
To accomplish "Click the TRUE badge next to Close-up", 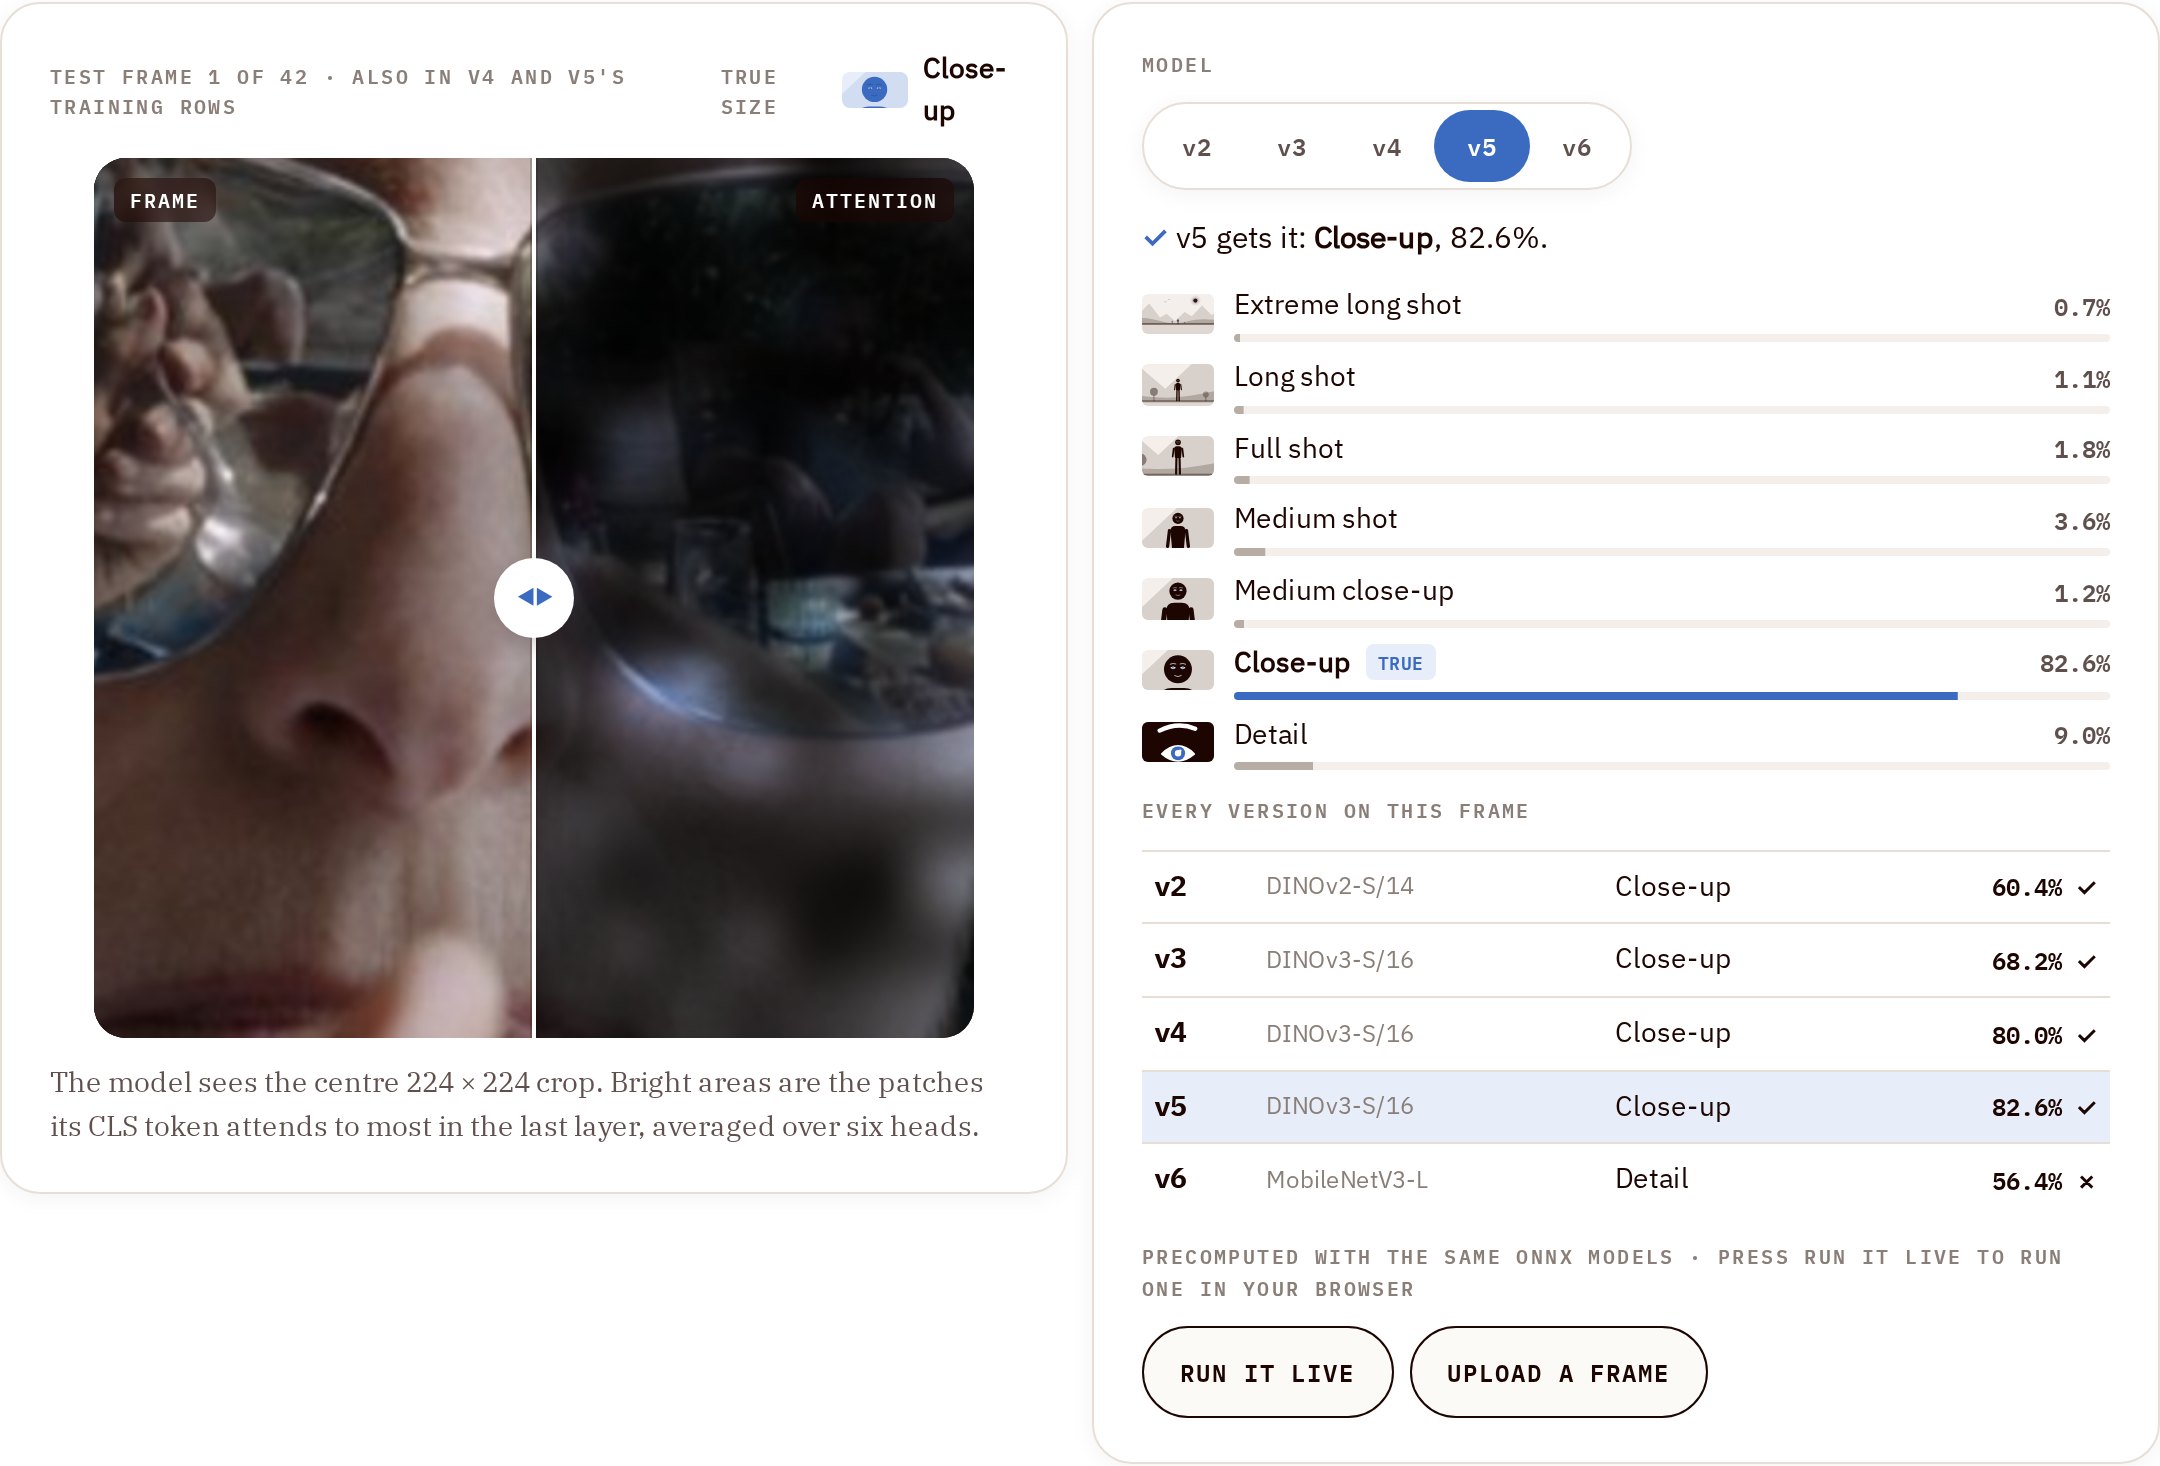I will [1400, 663].
